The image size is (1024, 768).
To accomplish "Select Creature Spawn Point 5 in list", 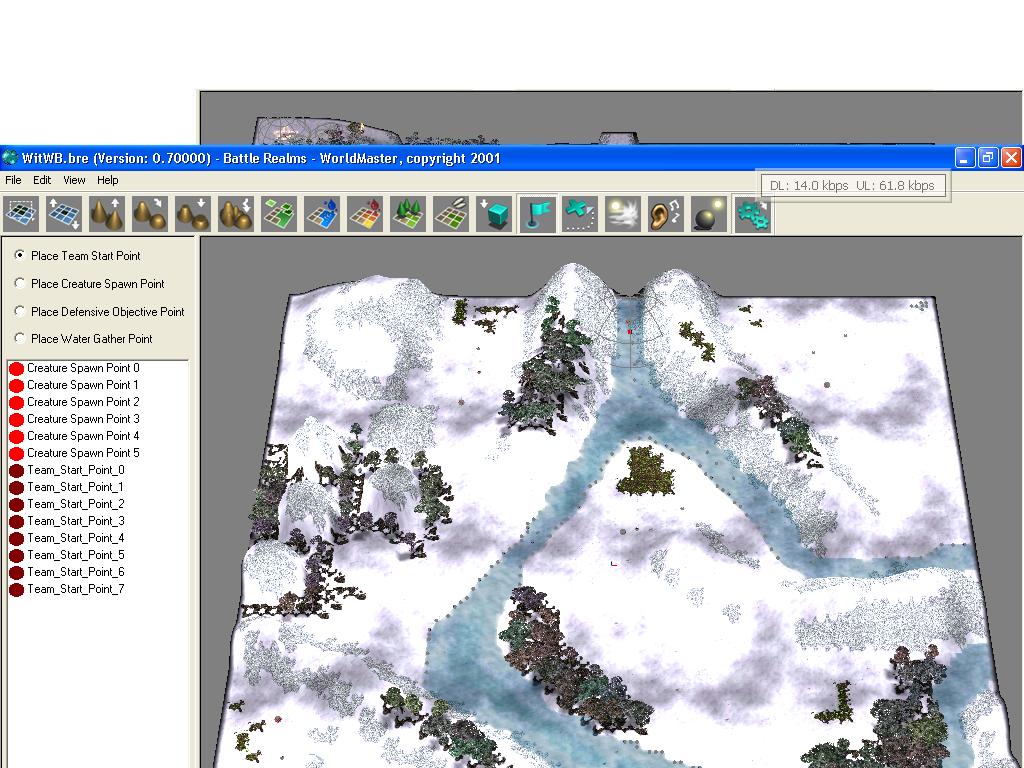I will pos(74,453).
